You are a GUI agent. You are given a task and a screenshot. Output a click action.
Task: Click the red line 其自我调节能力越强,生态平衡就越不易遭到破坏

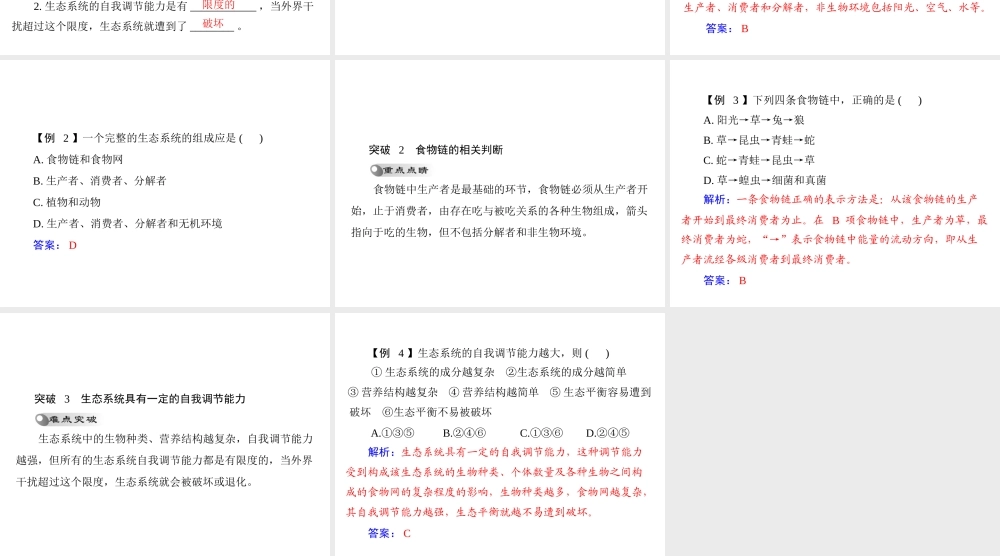[x=469, y=512]
